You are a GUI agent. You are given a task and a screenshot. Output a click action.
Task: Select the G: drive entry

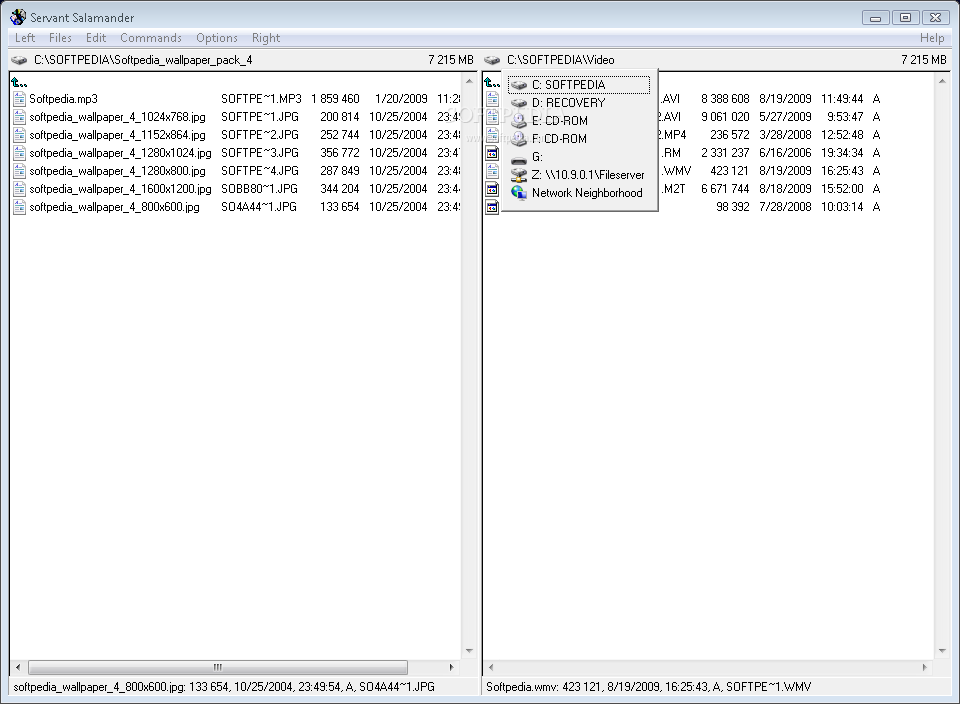(579, 157)
